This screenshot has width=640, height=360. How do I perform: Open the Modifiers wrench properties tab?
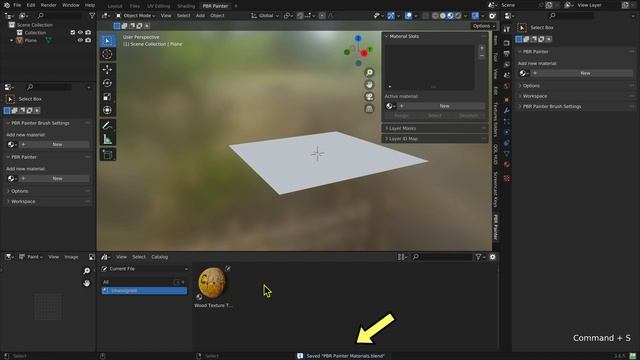click(507, 111)
